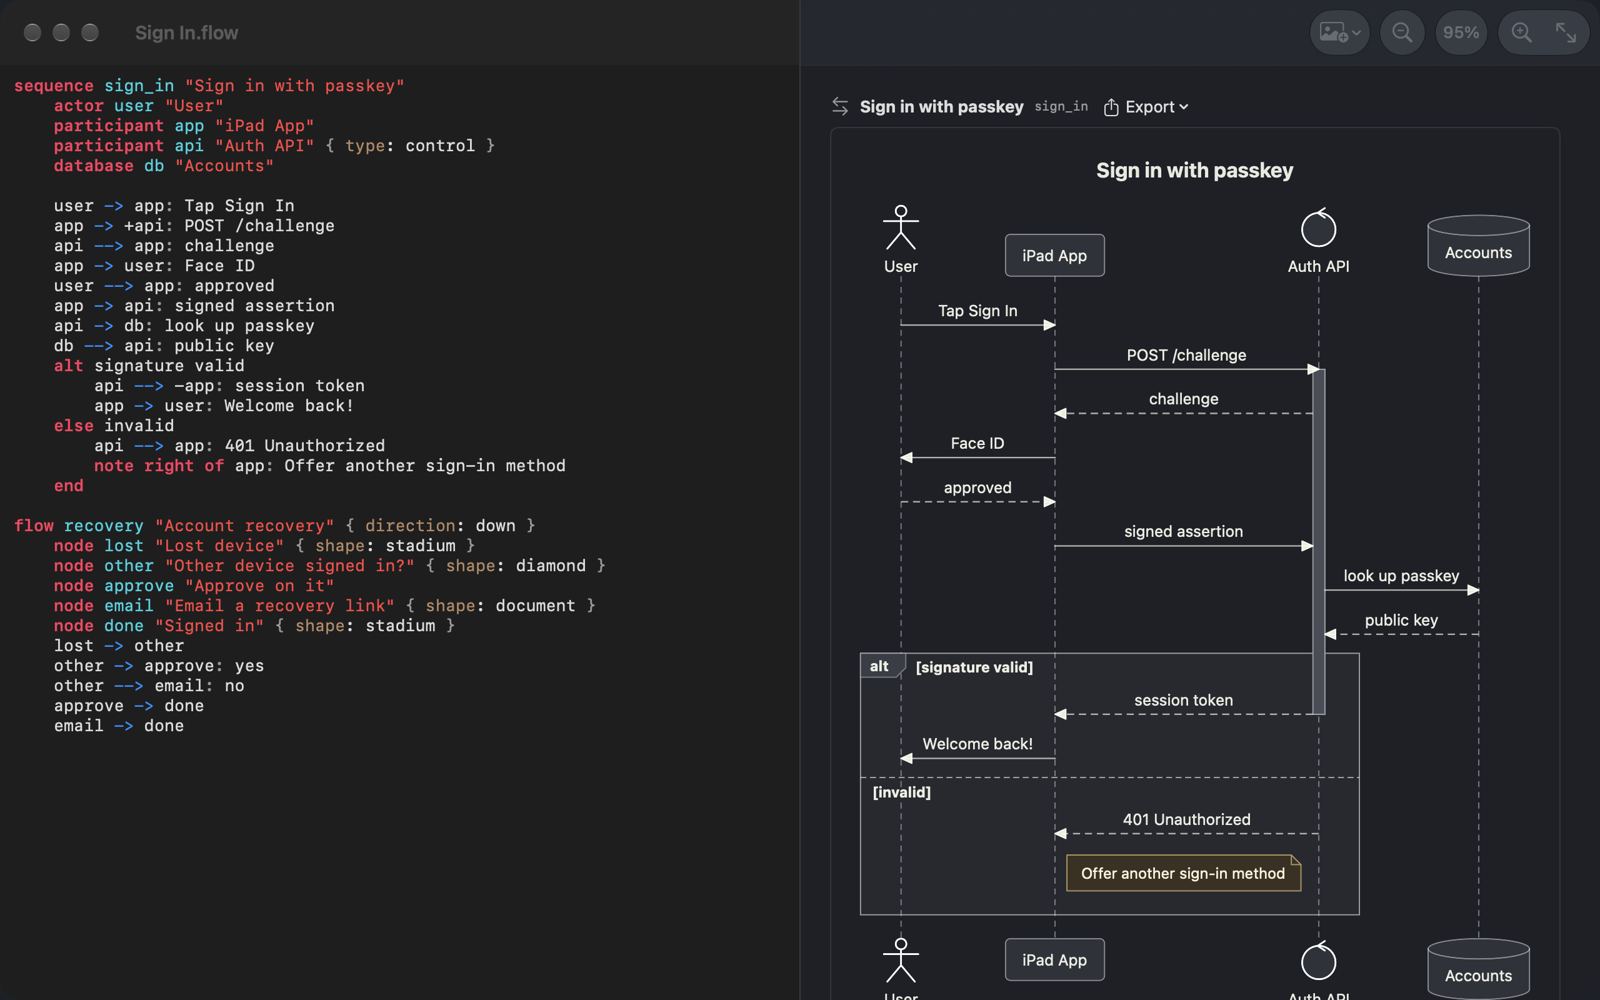This screenshot has height=1000, width=1600.
Task: Click the bottom iPad App participant box
Action: pyautogui.click(x=1054, y=960)
